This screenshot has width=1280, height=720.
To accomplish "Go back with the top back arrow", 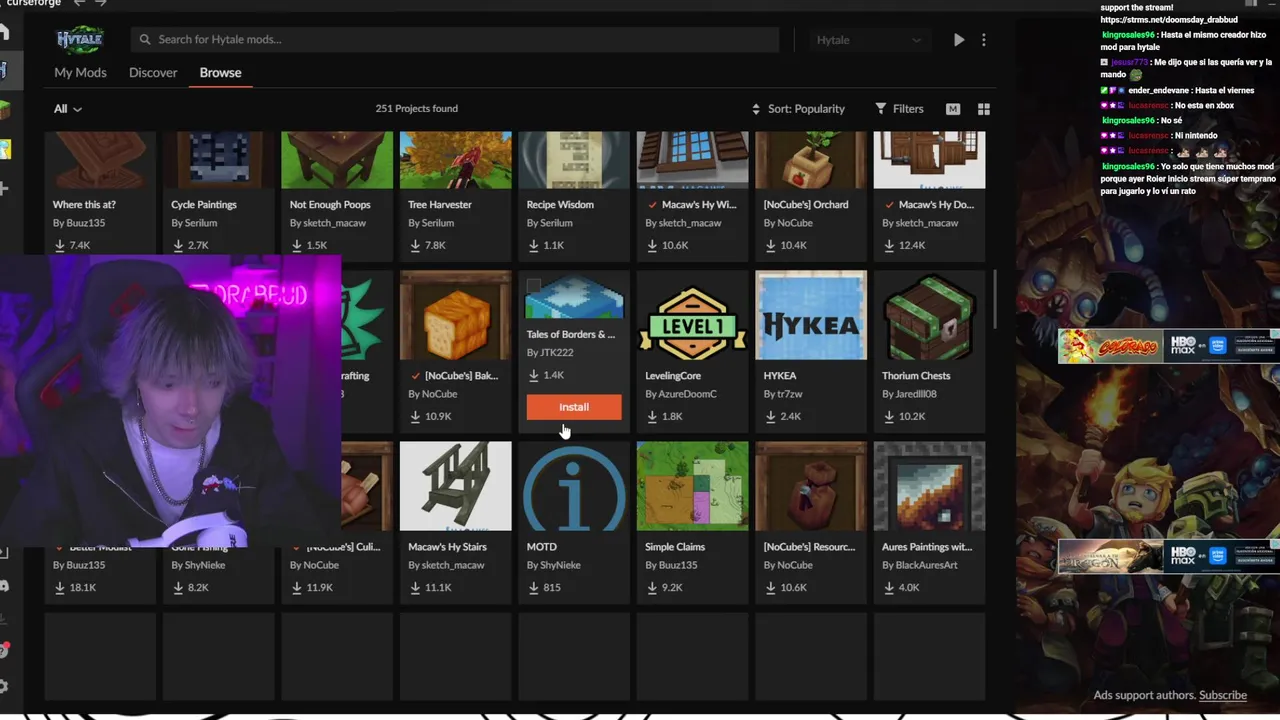I will [x=79, y=3].
